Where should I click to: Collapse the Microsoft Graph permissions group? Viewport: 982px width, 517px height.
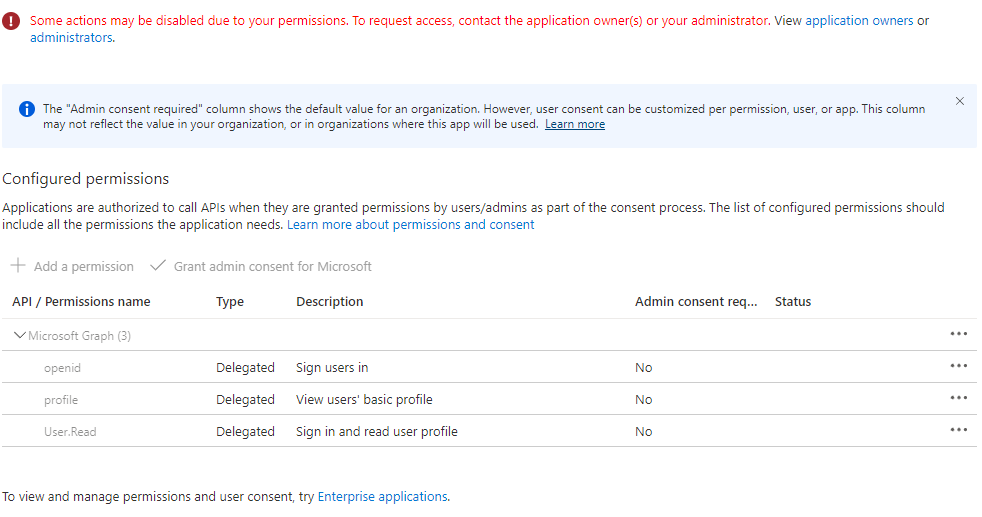(20, 336)
